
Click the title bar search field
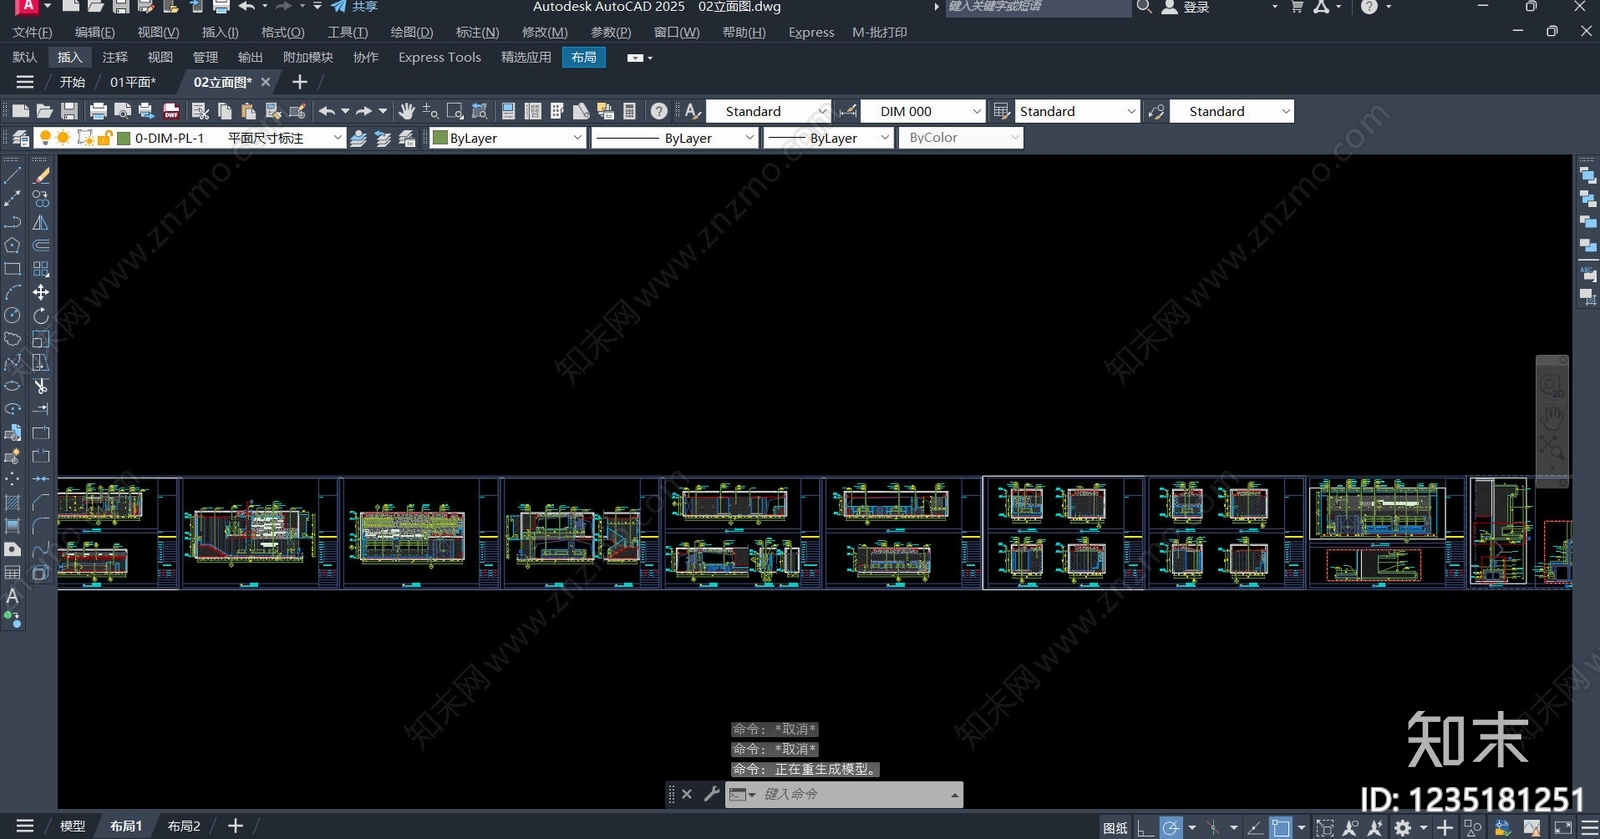1038,7
